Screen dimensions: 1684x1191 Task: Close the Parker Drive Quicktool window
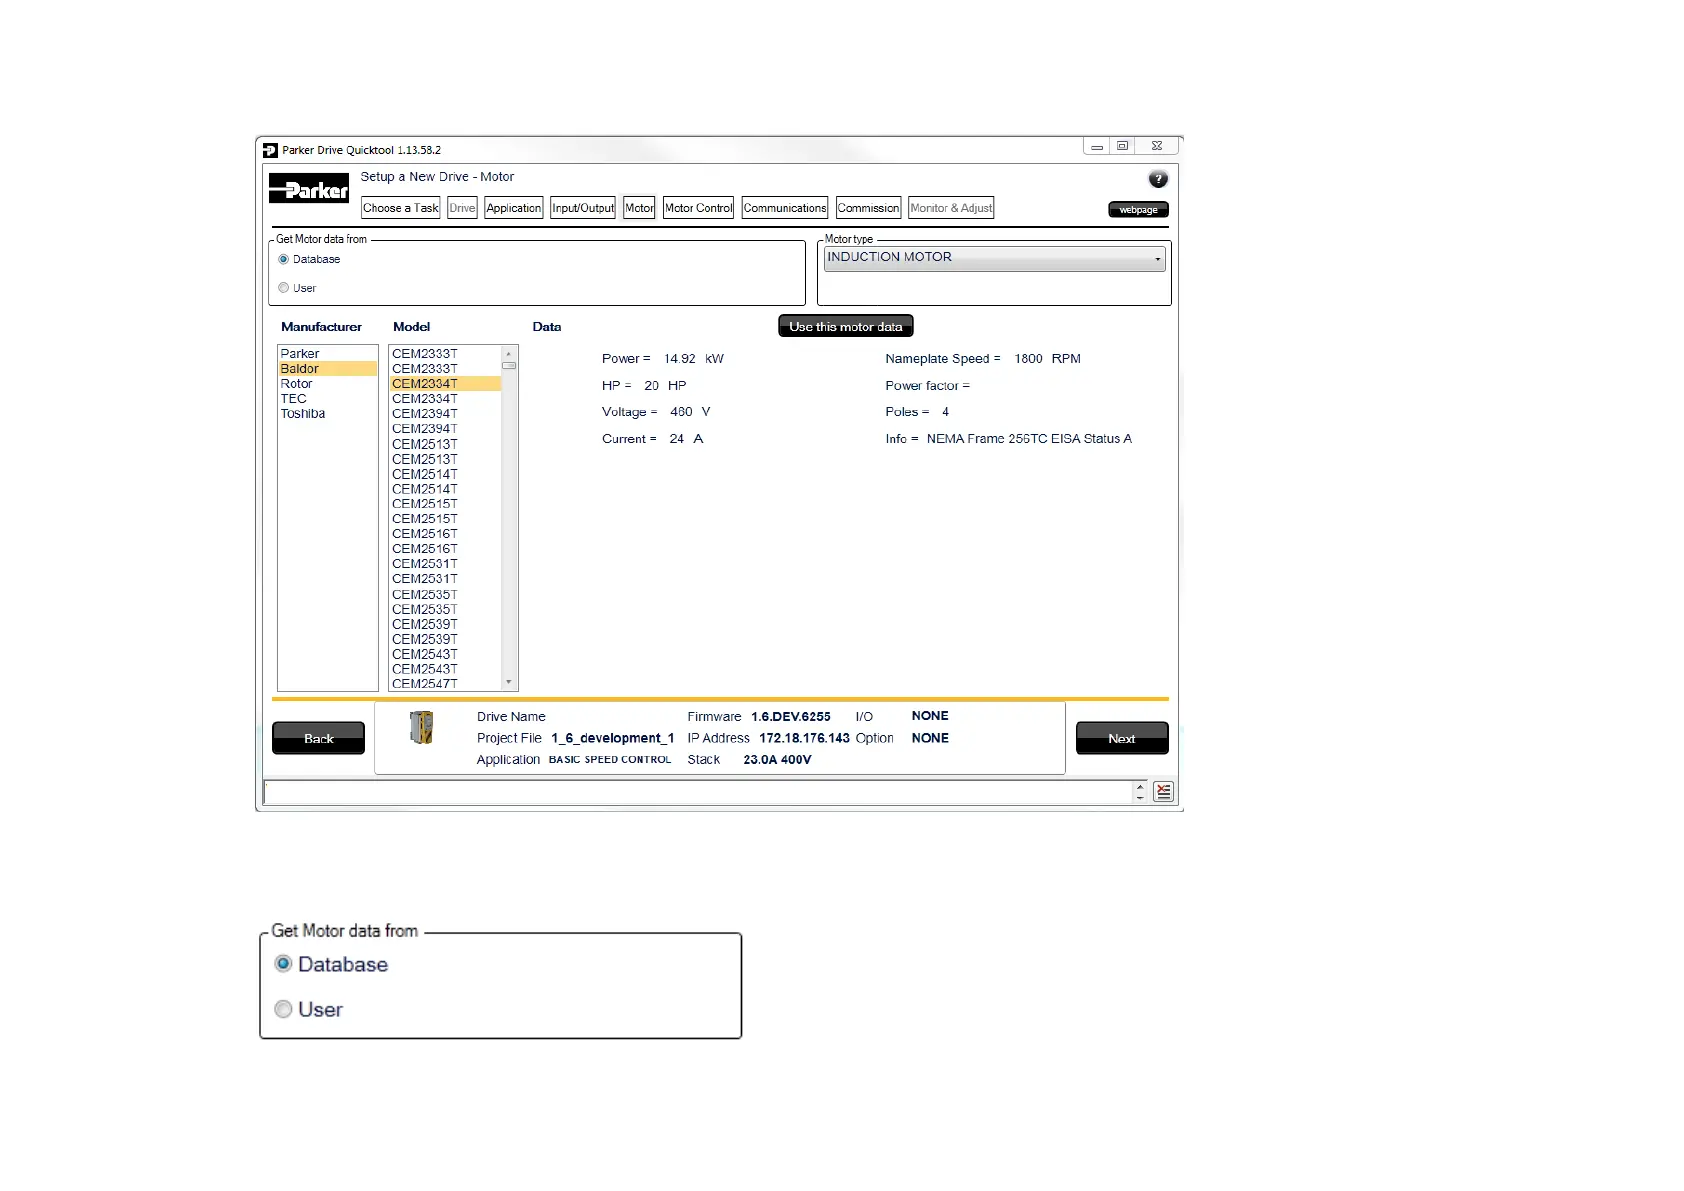[x=1157, y=146]
